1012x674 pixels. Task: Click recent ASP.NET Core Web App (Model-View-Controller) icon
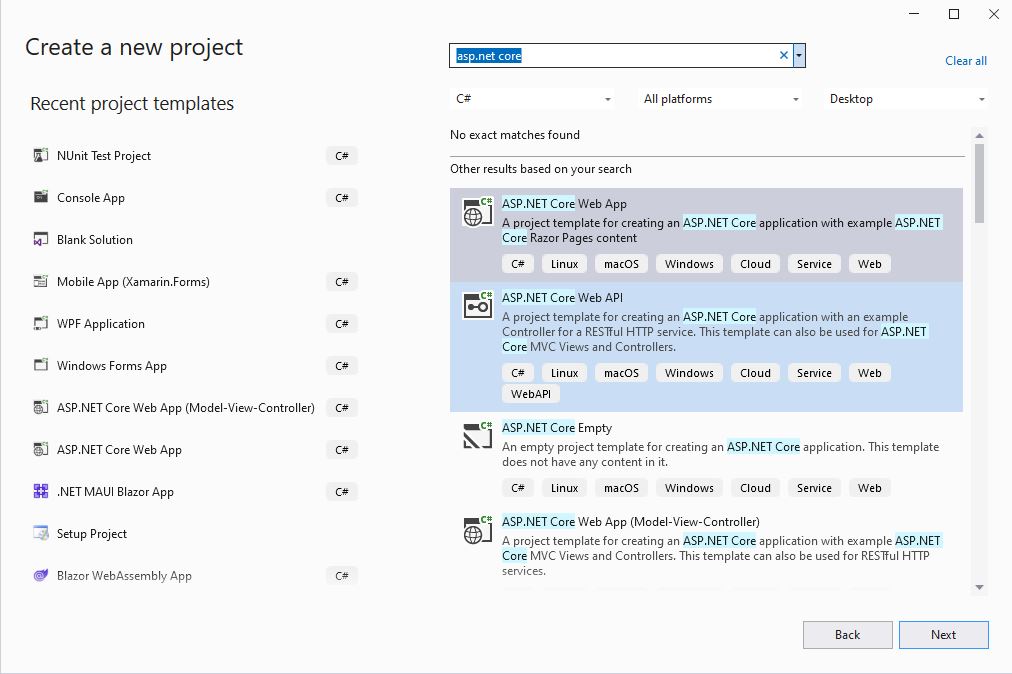coord(41,407)
